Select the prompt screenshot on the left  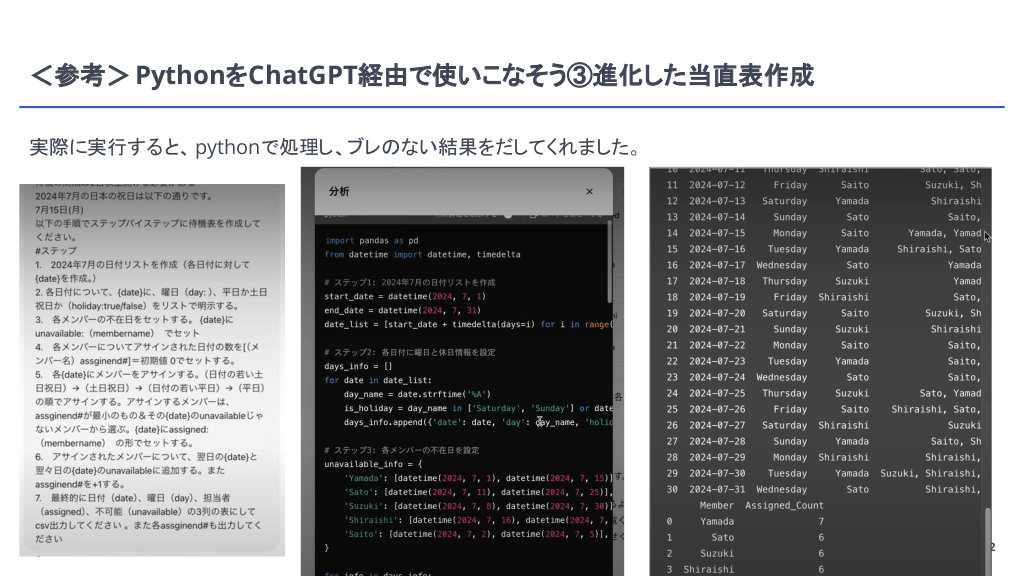point(152,370)
